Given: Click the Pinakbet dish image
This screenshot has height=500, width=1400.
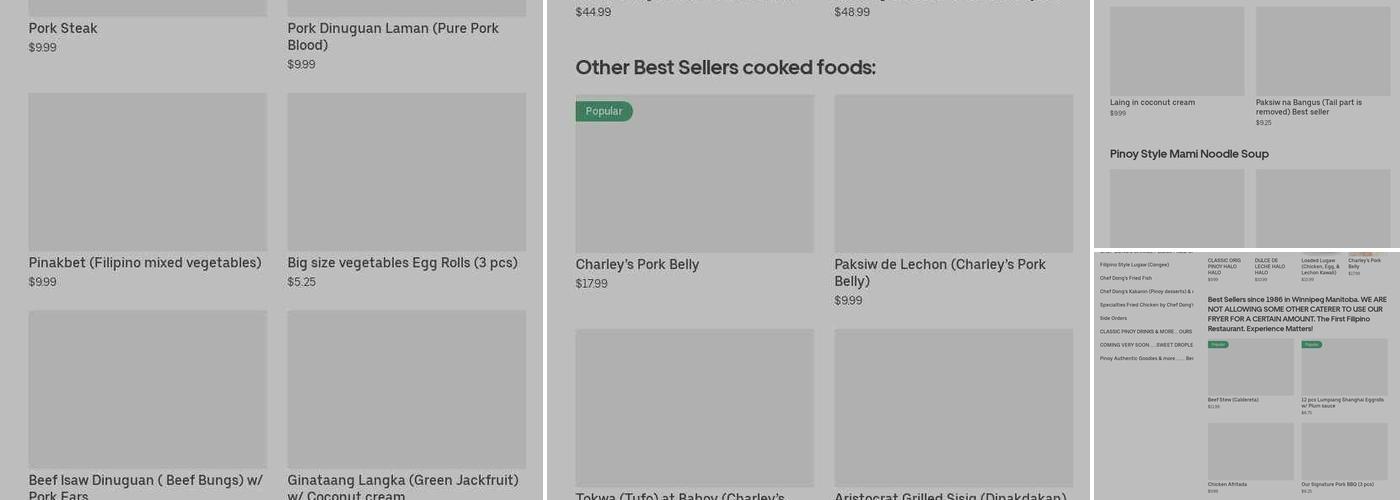Looking at the screenshot, I should click(147, 172).
